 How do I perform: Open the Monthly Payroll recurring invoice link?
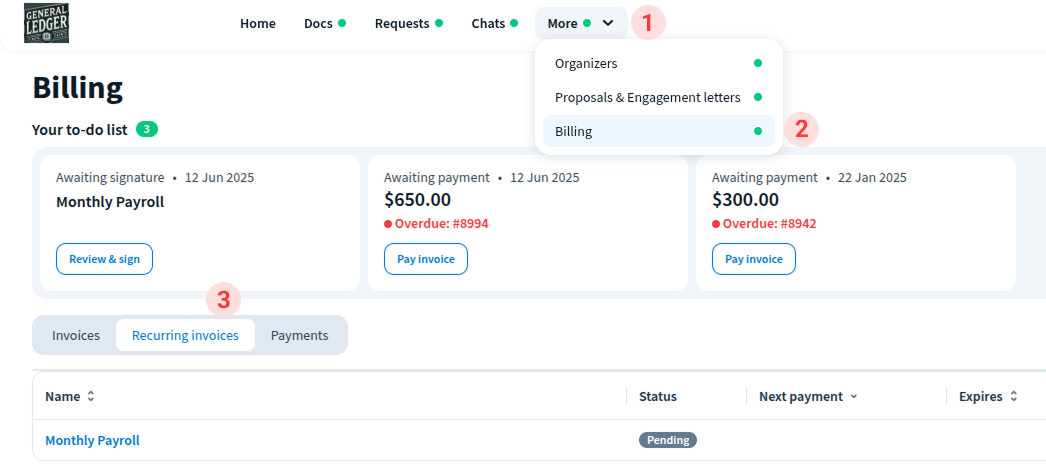coord(92,440)
